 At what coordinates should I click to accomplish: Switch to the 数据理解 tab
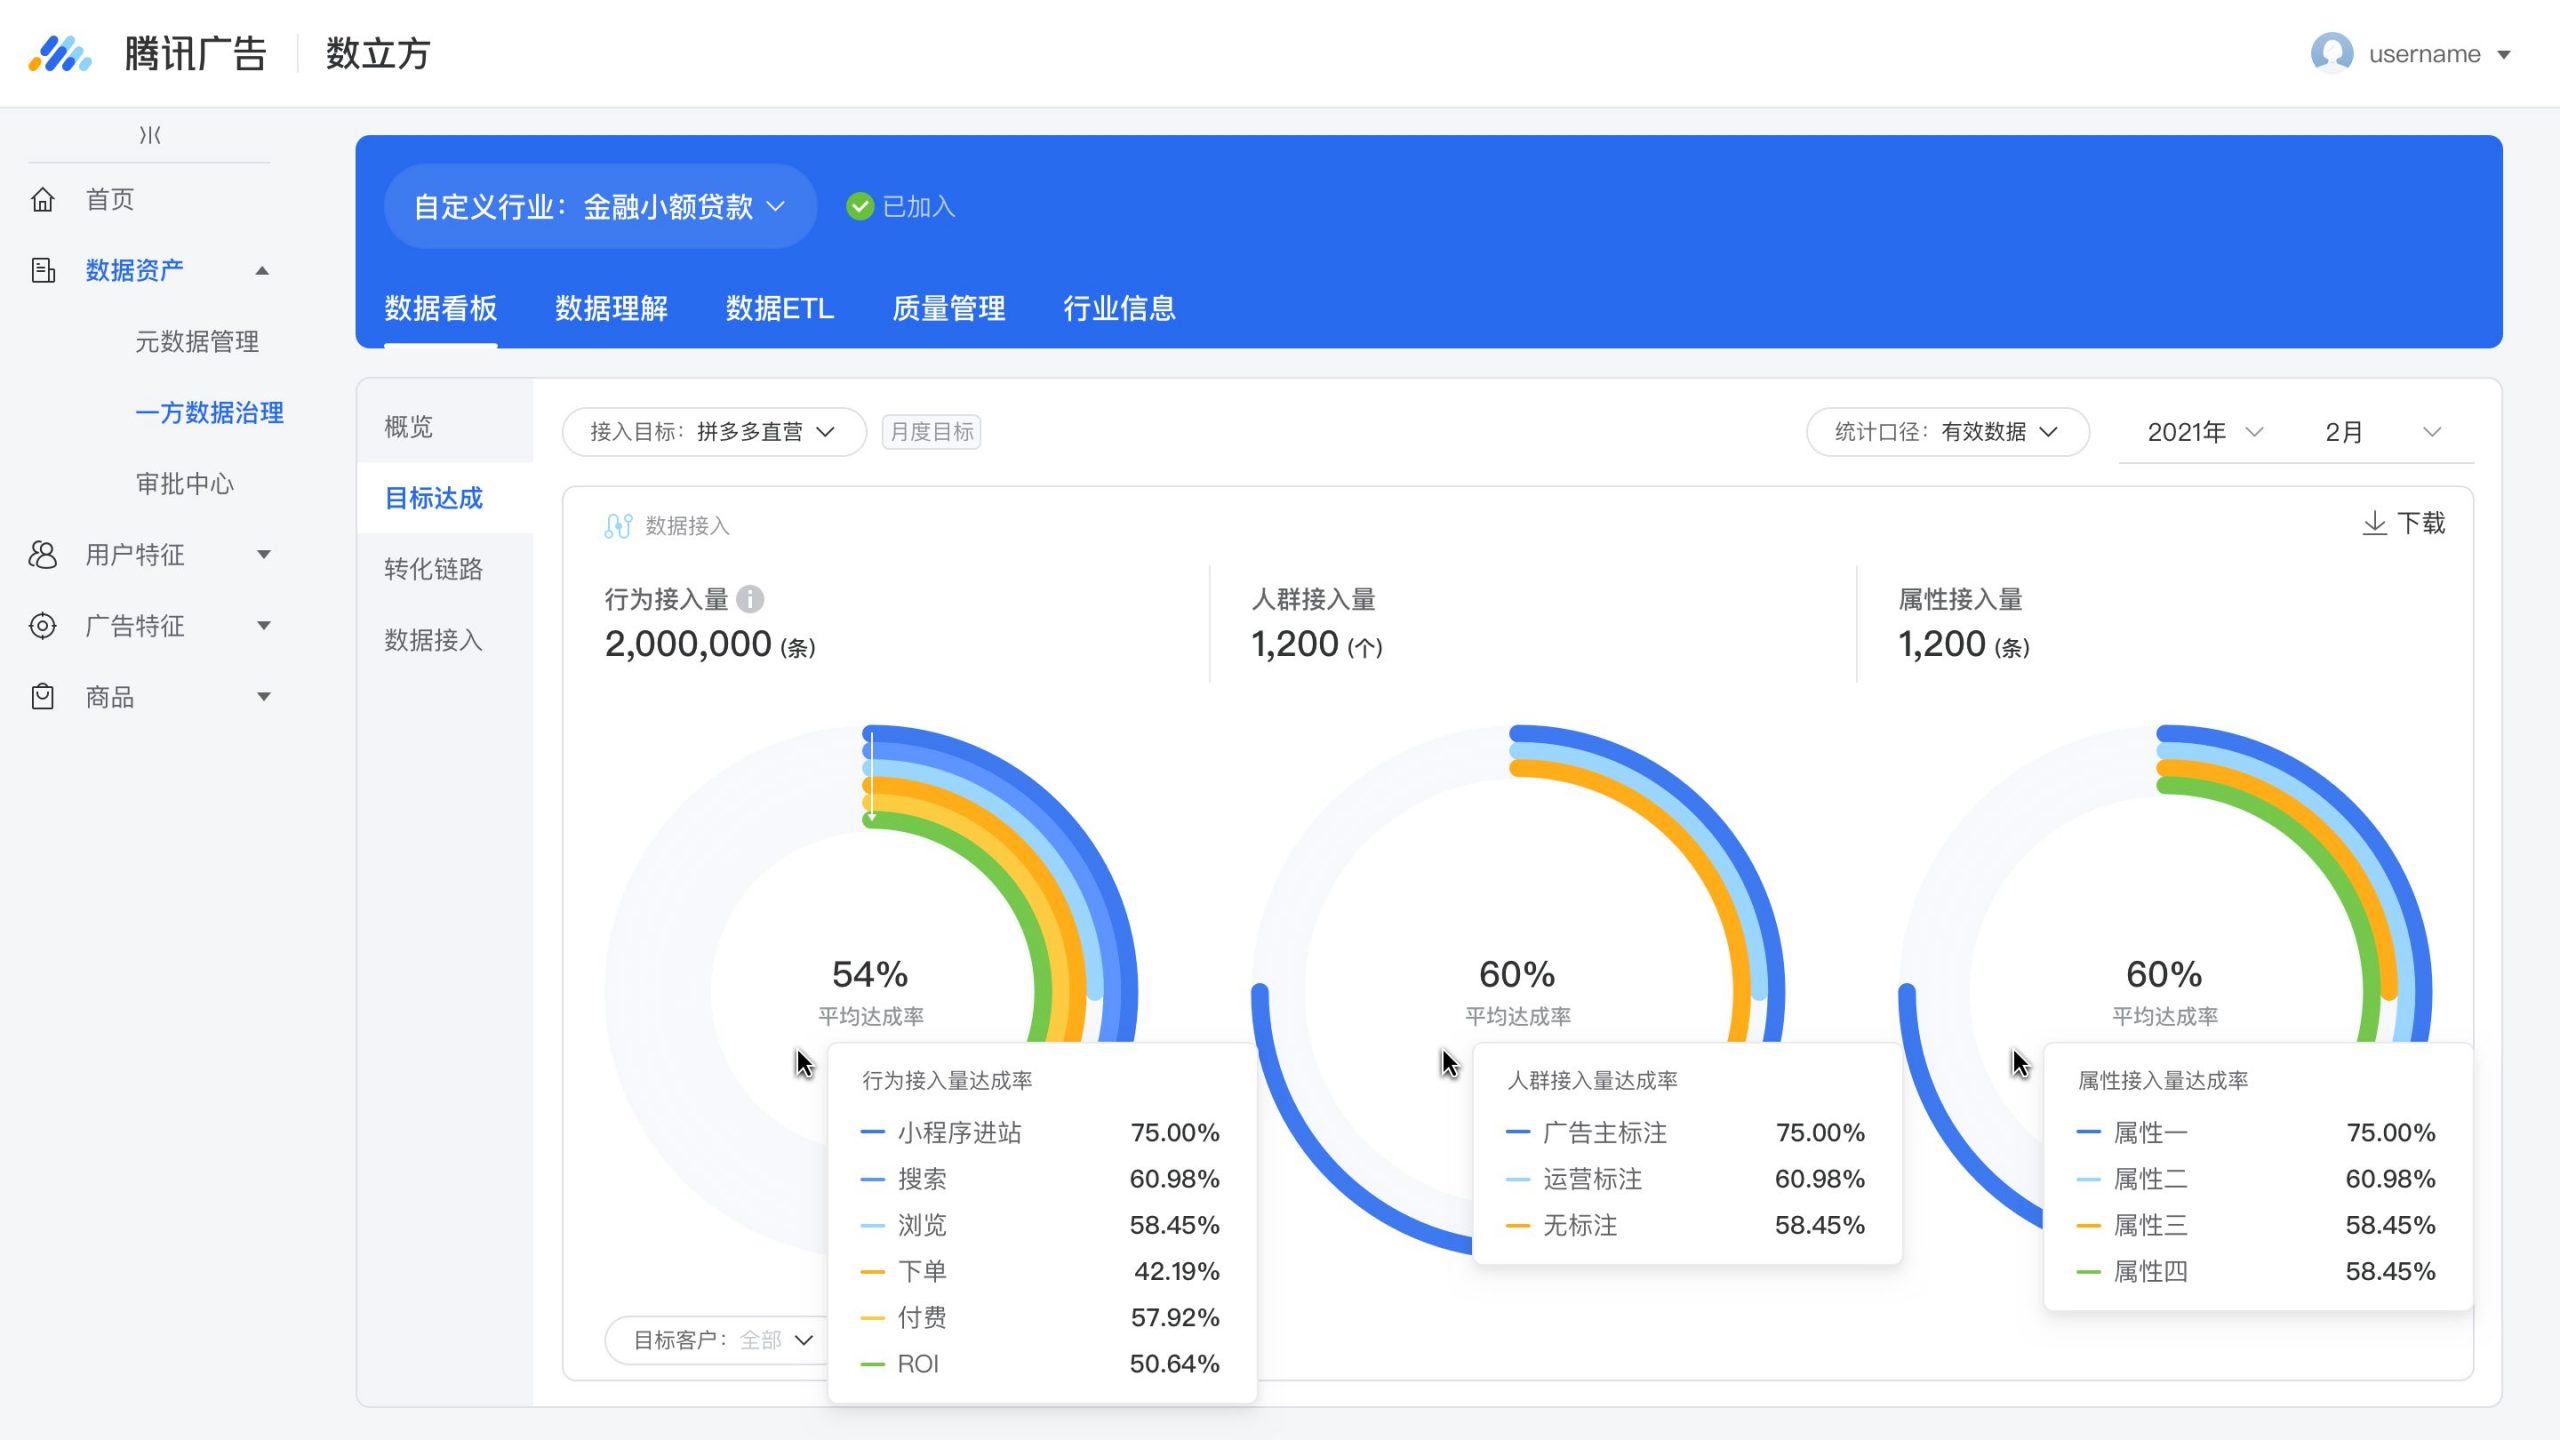coord(611,308)
